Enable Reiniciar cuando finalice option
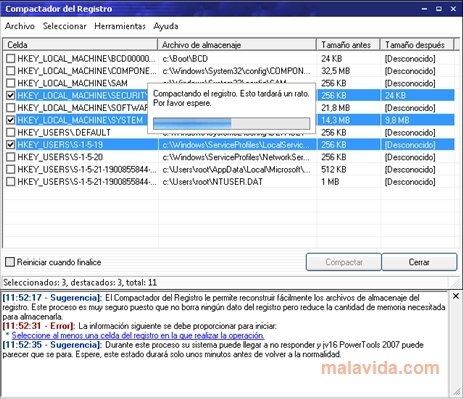 point(10,262)
